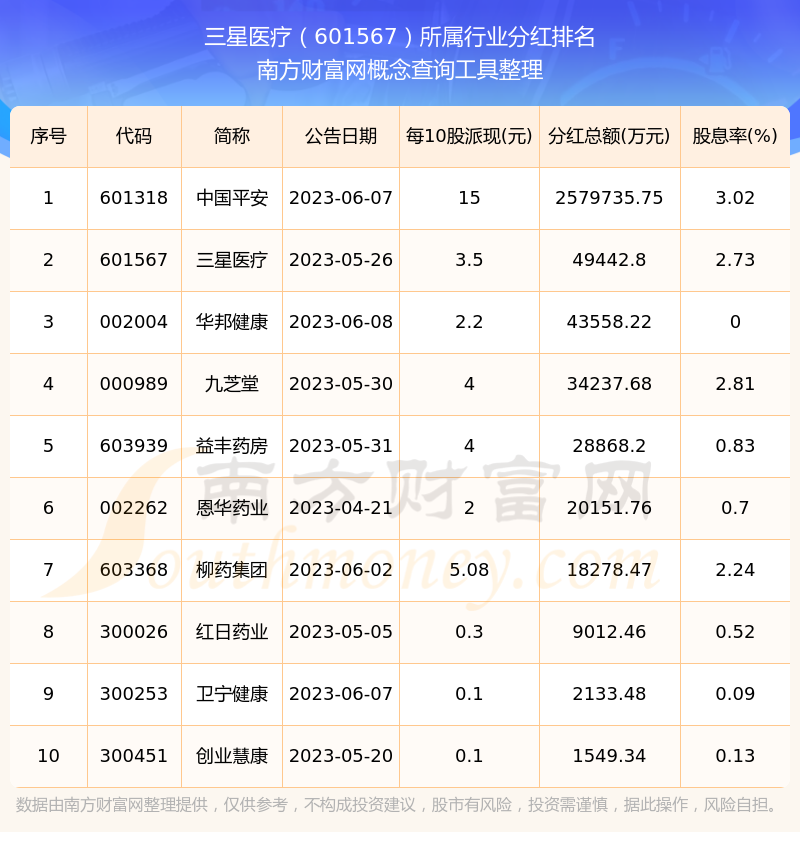
Task: Click the 股息率(%) column header
Action: click(735, 136)
